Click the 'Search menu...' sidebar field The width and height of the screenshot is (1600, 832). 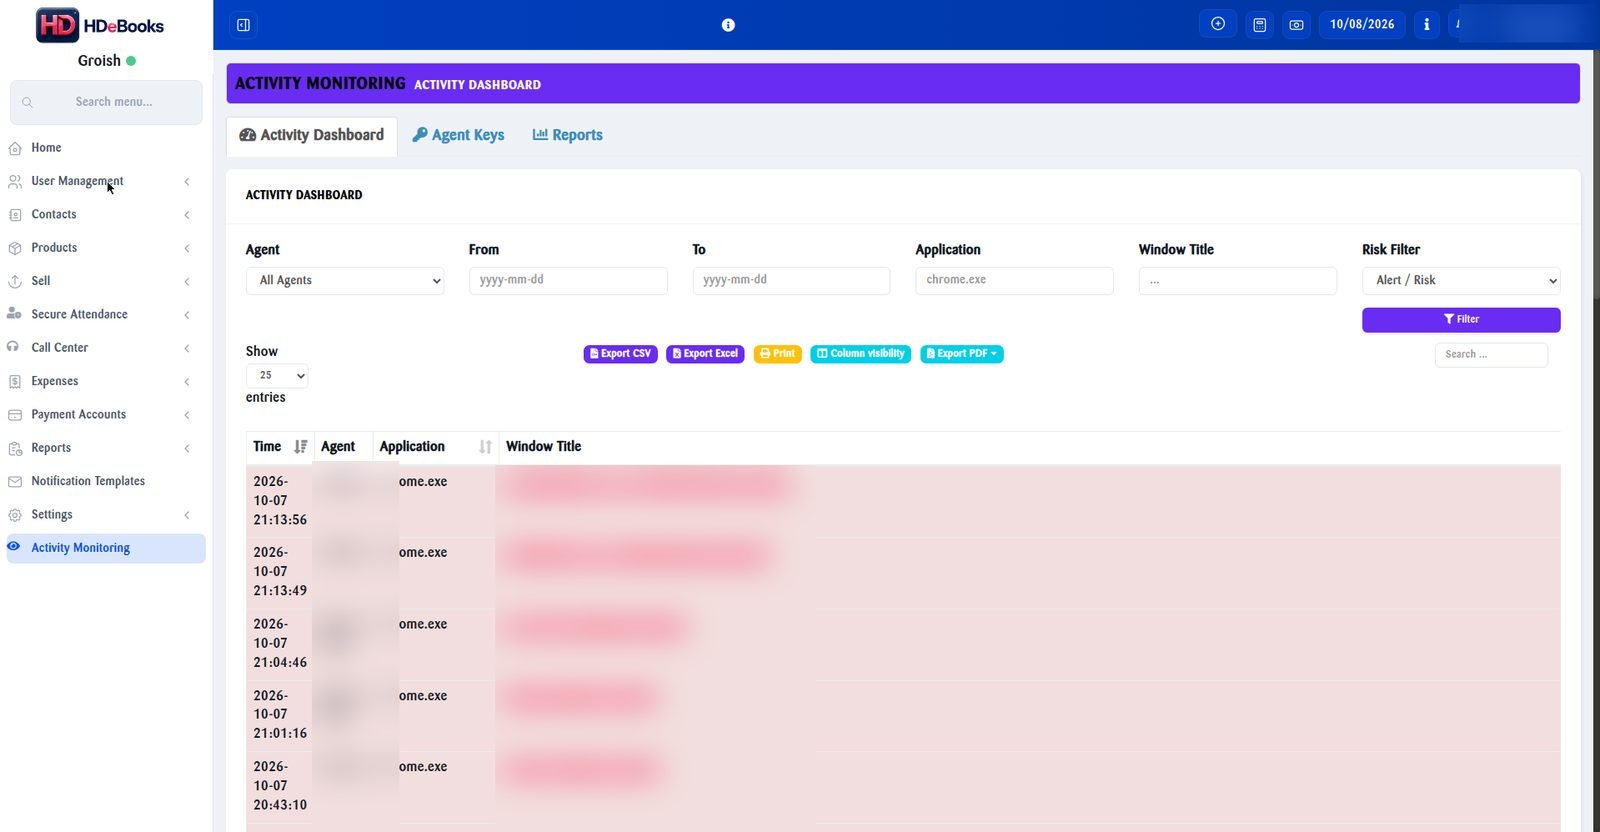point(106,102)
